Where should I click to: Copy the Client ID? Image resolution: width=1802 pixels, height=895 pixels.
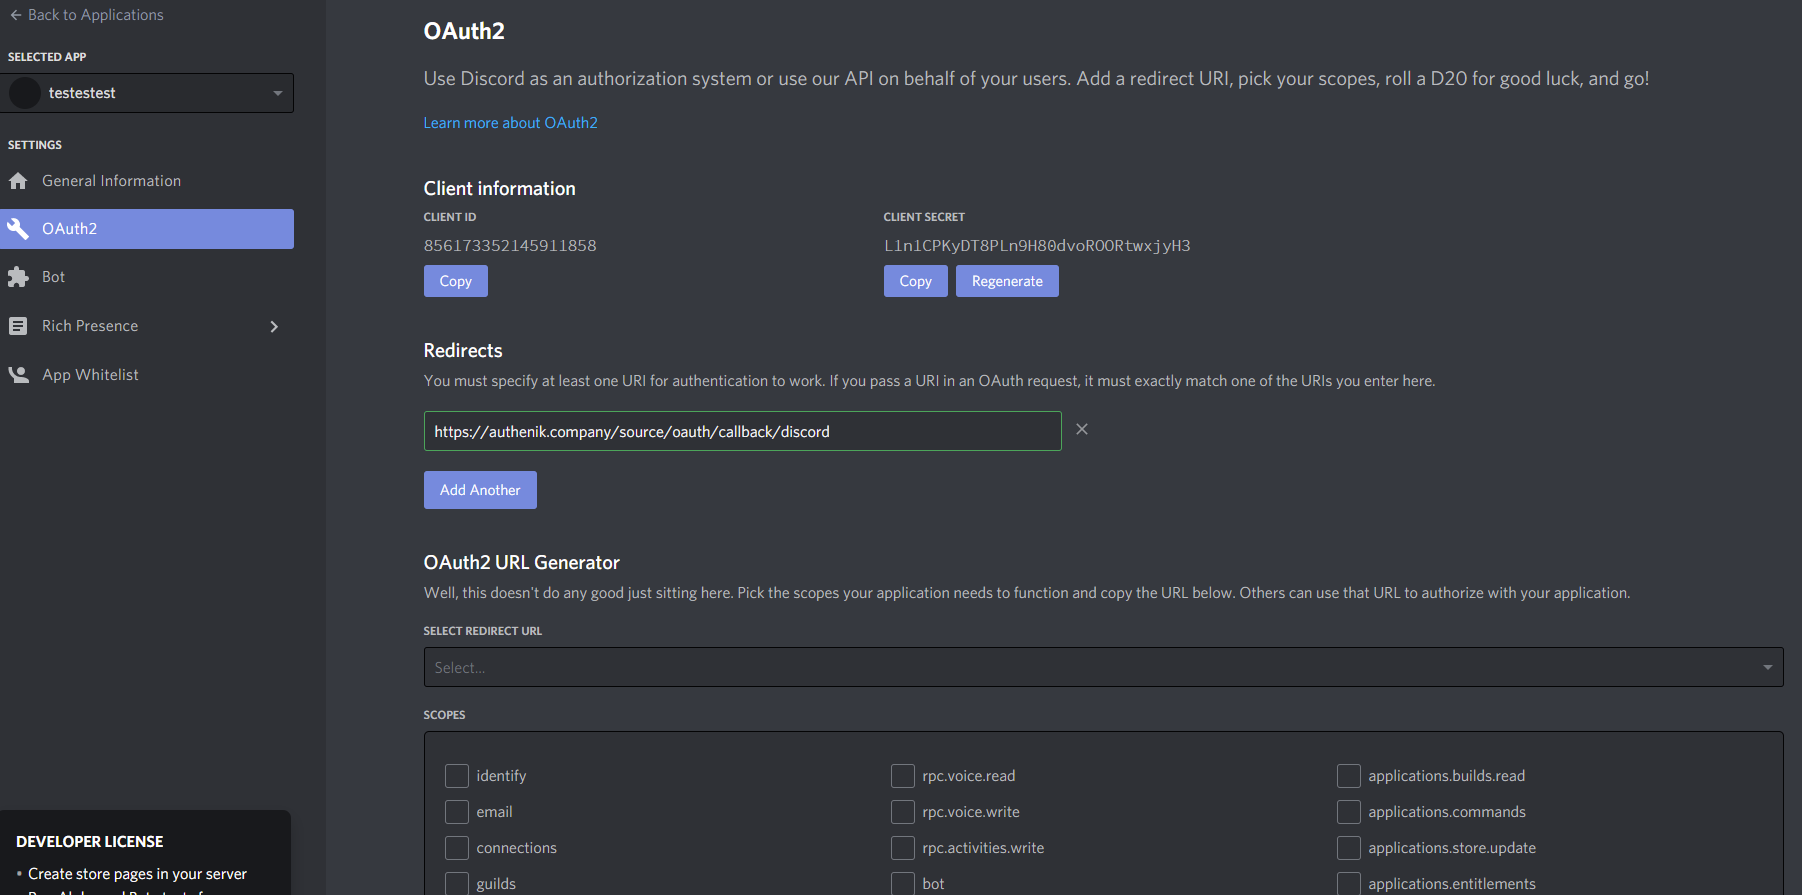[x=456, y=281]
